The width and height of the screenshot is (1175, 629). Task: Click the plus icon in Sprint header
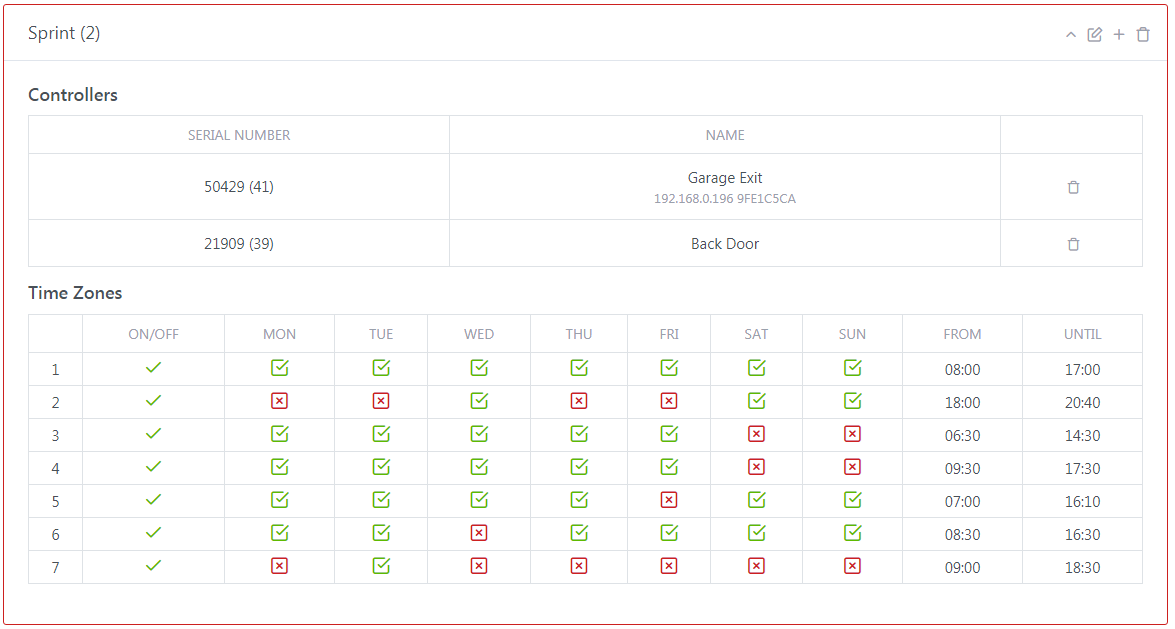(1119, 35)
